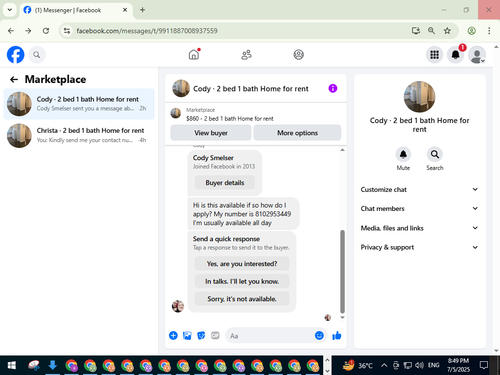500x375 pixels.
Task: Click the back arrow beside Marketplace
Action: click(x=14, y=79)
